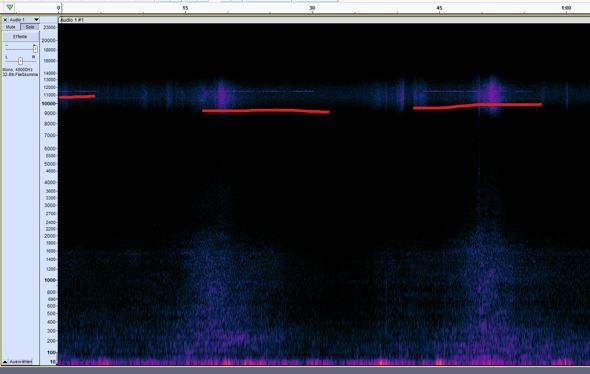
Task: Click the 23000 label at the top of the frequency scale
Action: (x=49, y=27)
